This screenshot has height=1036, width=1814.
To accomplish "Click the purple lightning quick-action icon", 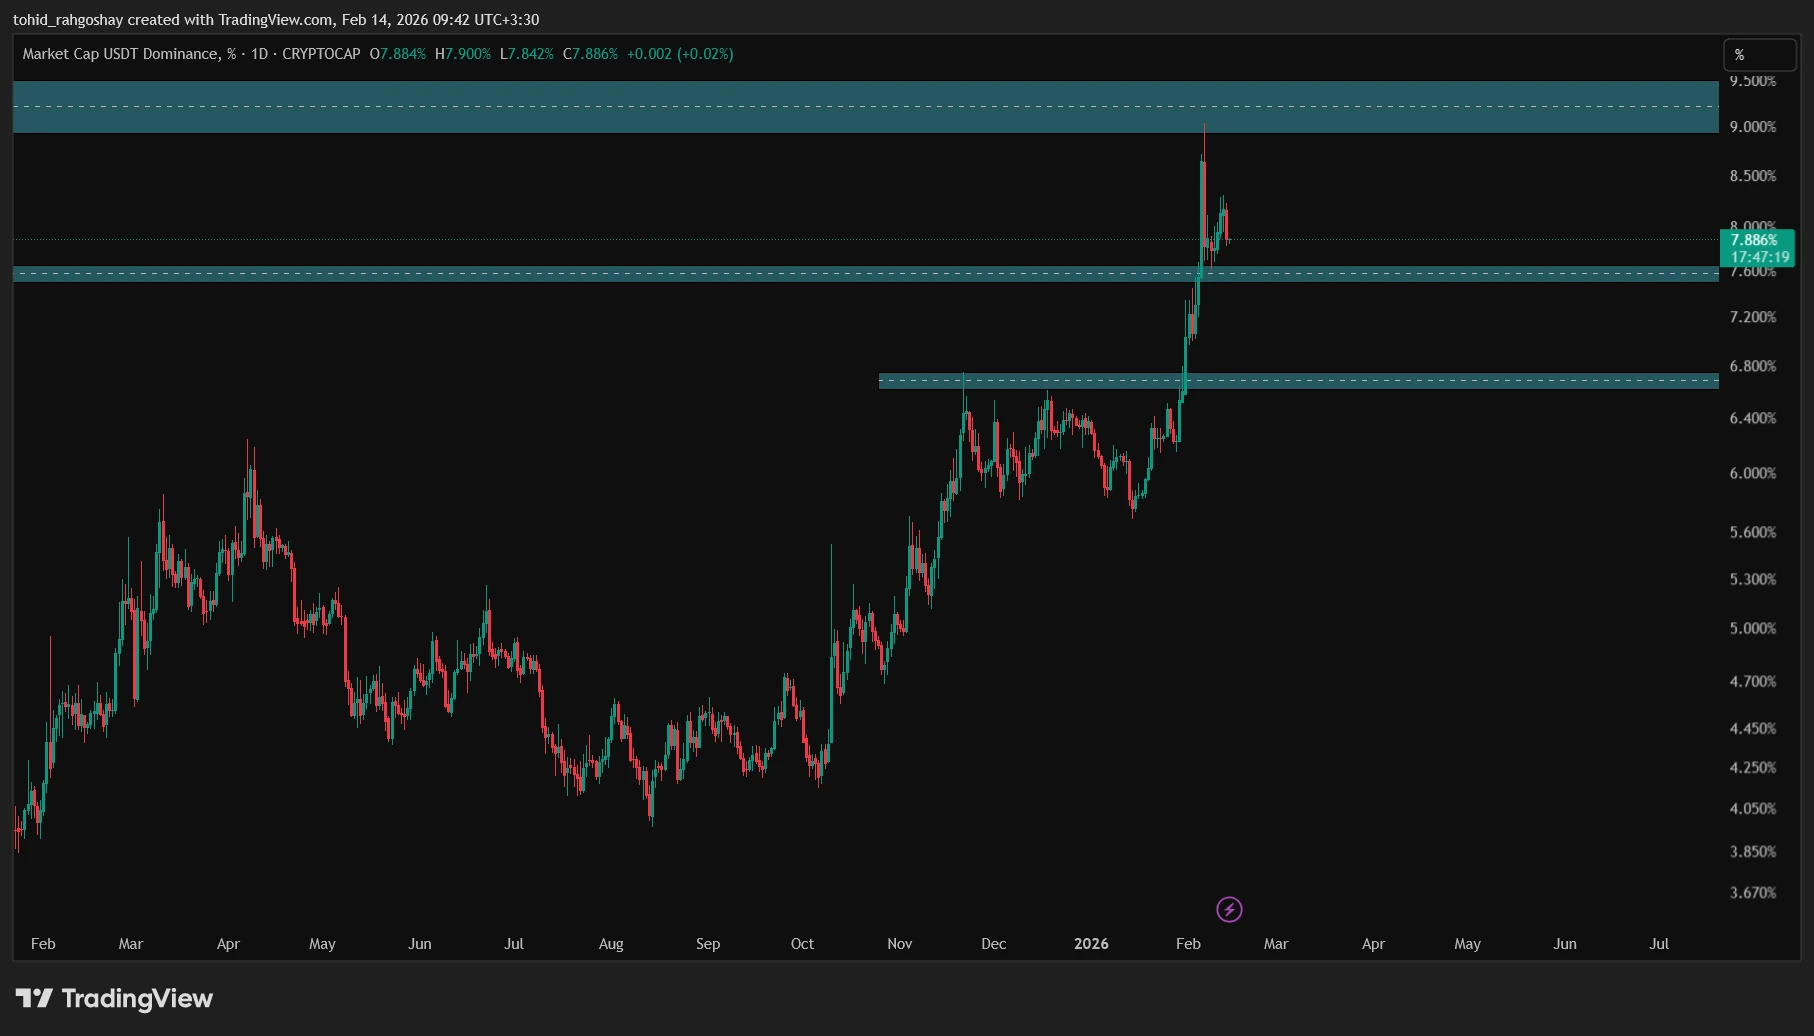I will pos(1229,908).
